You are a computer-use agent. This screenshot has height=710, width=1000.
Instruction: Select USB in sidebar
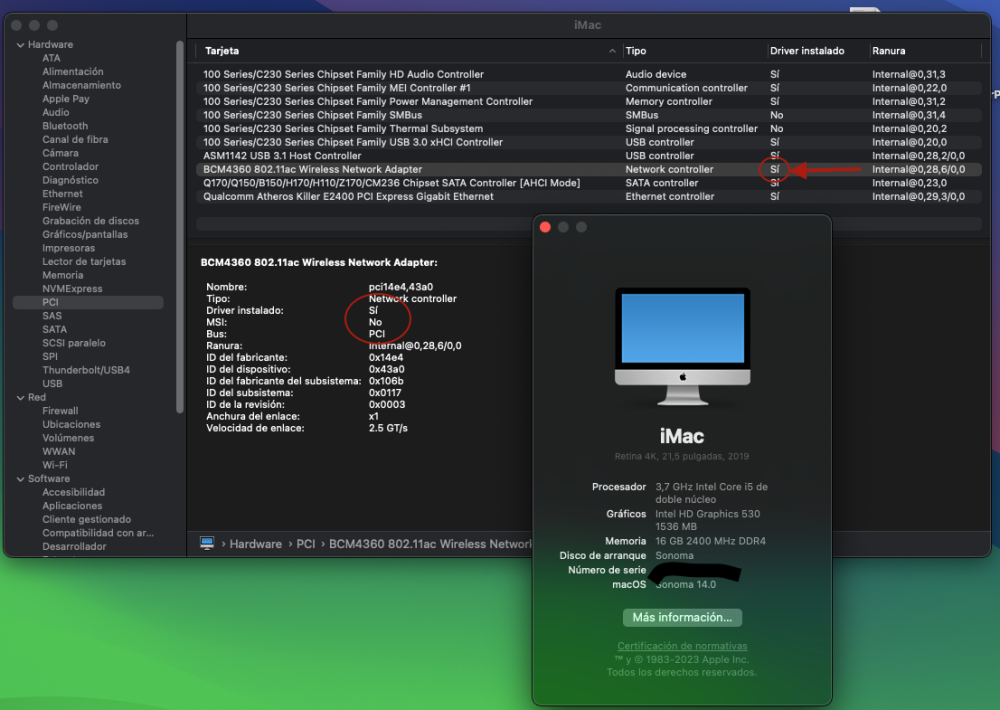(52, 384)
